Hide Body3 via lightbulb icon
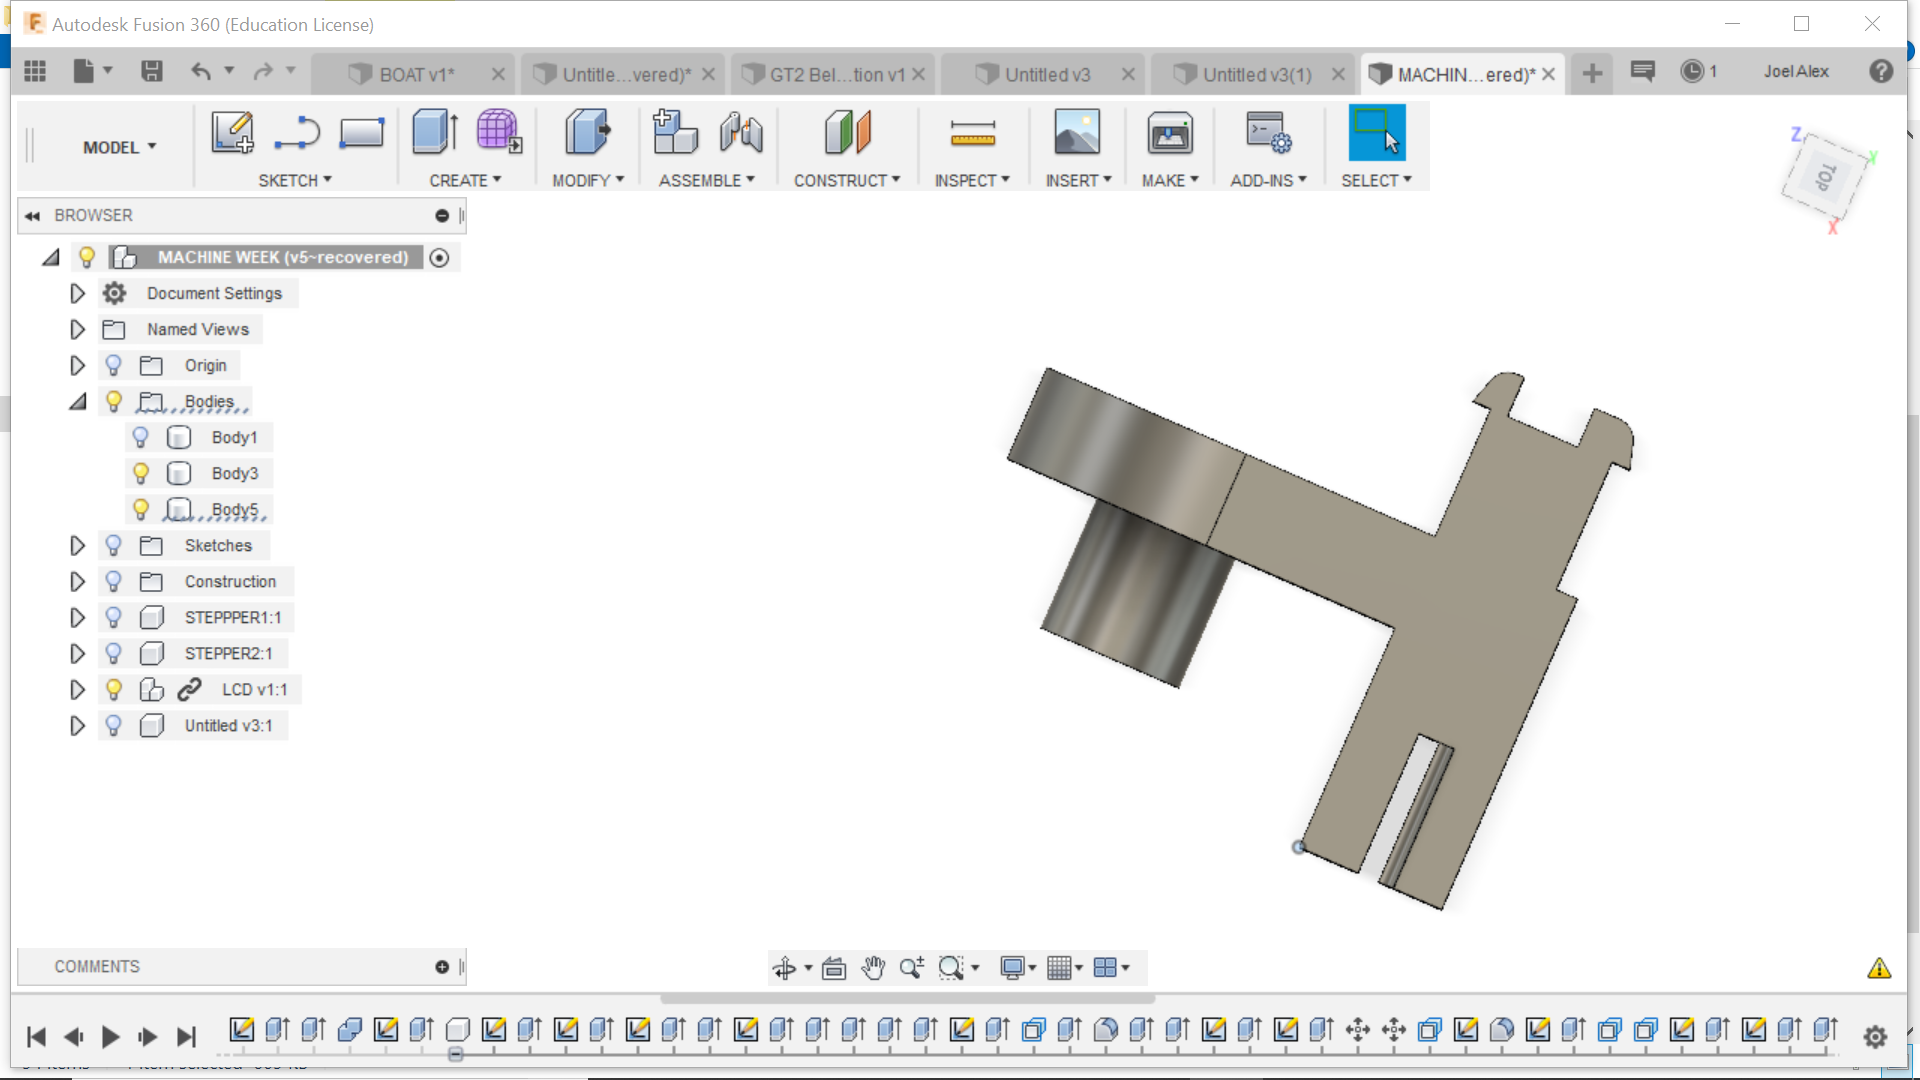This screenshot has height=1080, width=1920. click(x=141, y=473)
